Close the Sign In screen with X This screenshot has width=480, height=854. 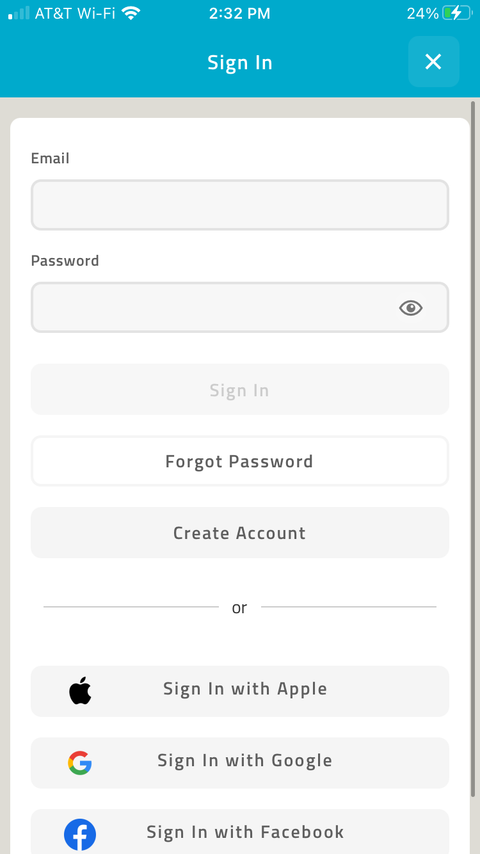coord(433,62)
